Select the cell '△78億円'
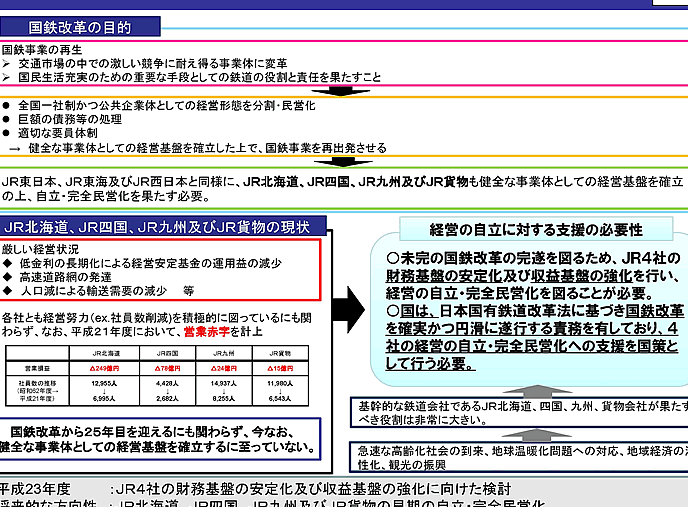 pyautogui.click(x=168, y=368)
